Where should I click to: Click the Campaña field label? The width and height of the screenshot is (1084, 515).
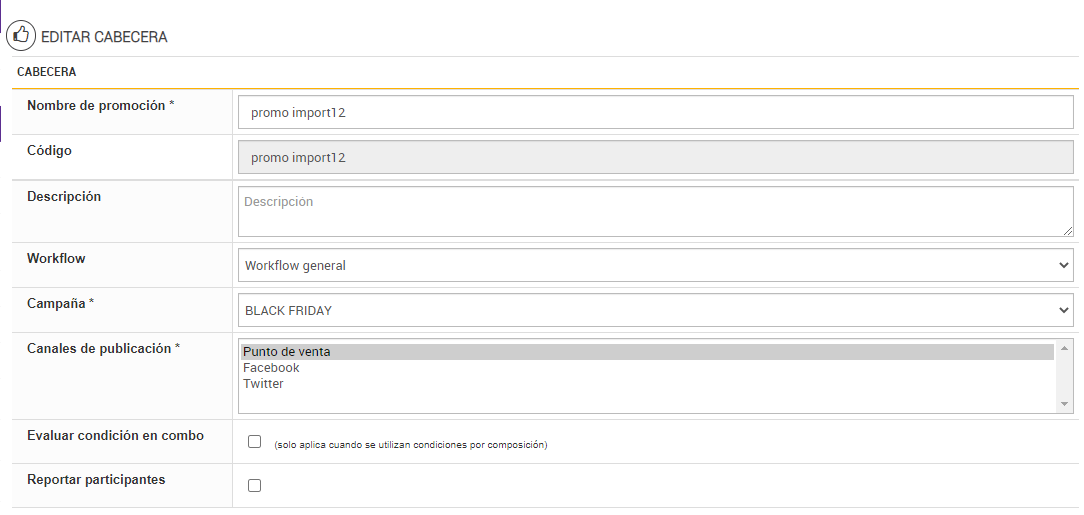(x=56, y=303)
